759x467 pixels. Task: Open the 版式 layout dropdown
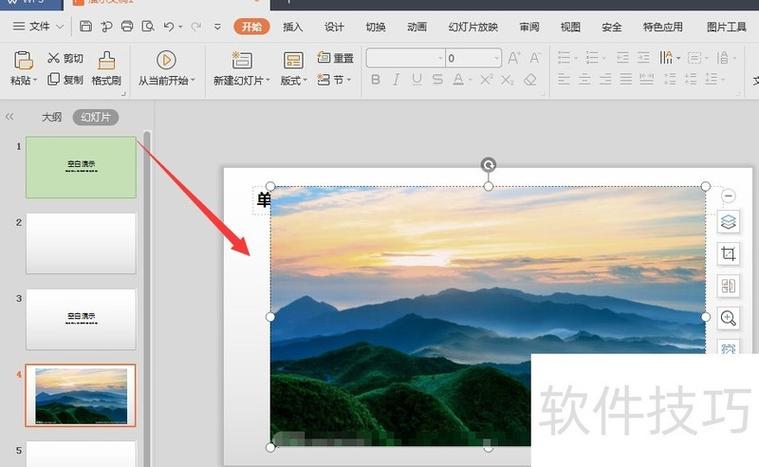[x=293, y=68]
